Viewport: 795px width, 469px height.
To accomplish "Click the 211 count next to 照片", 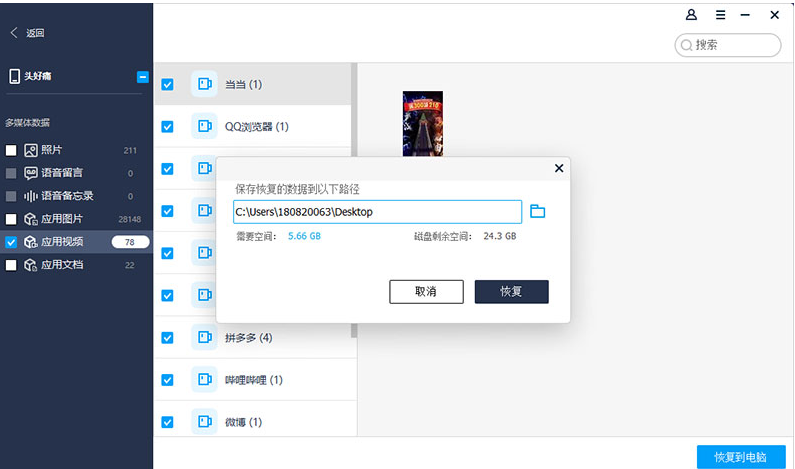I will point(130,150).
